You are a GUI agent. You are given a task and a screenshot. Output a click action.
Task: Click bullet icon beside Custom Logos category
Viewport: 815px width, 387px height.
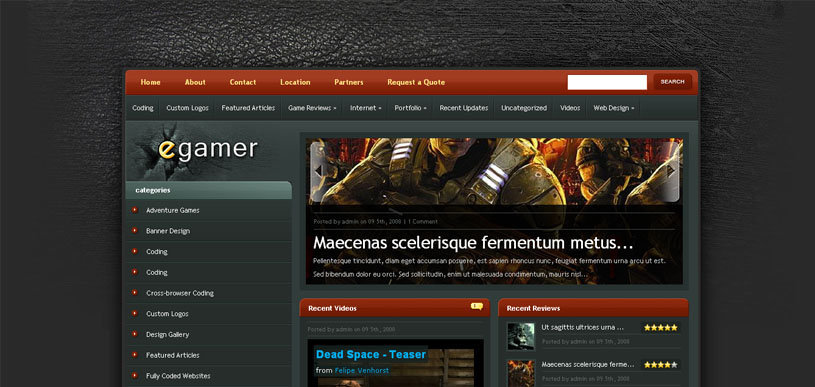pos(135,314)
